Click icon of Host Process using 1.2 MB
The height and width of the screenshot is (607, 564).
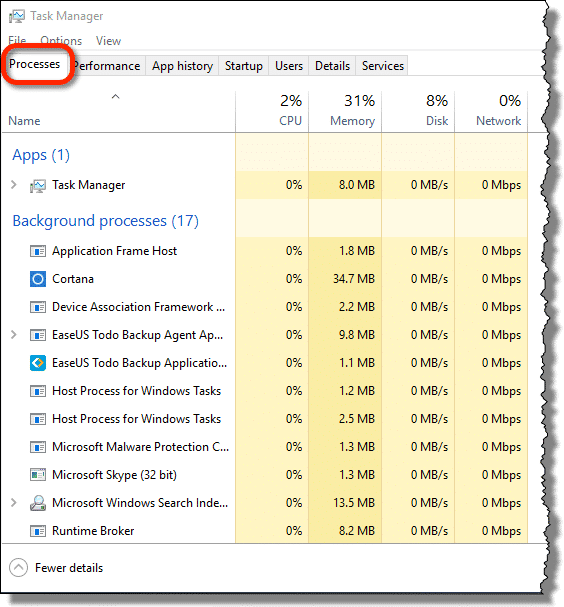(x=38, y=391)
